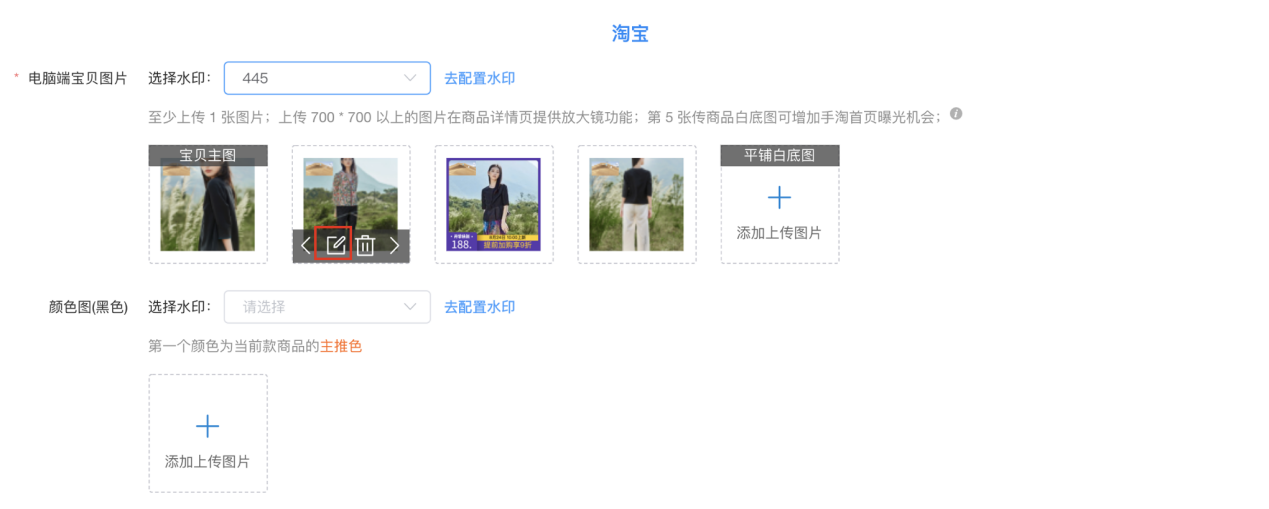Click the edit icon on second image
This screenshot has width=1269, height=509.
335,245
